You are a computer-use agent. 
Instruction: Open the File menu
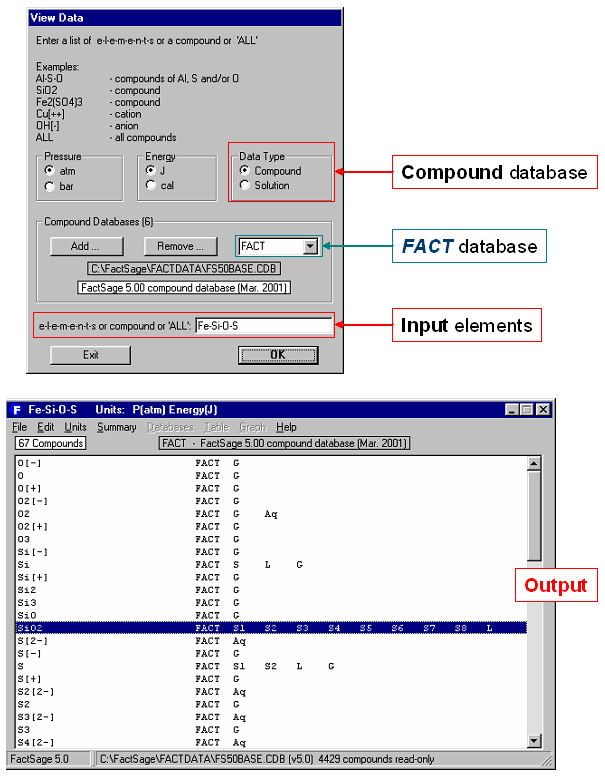(x=19, y=427)
